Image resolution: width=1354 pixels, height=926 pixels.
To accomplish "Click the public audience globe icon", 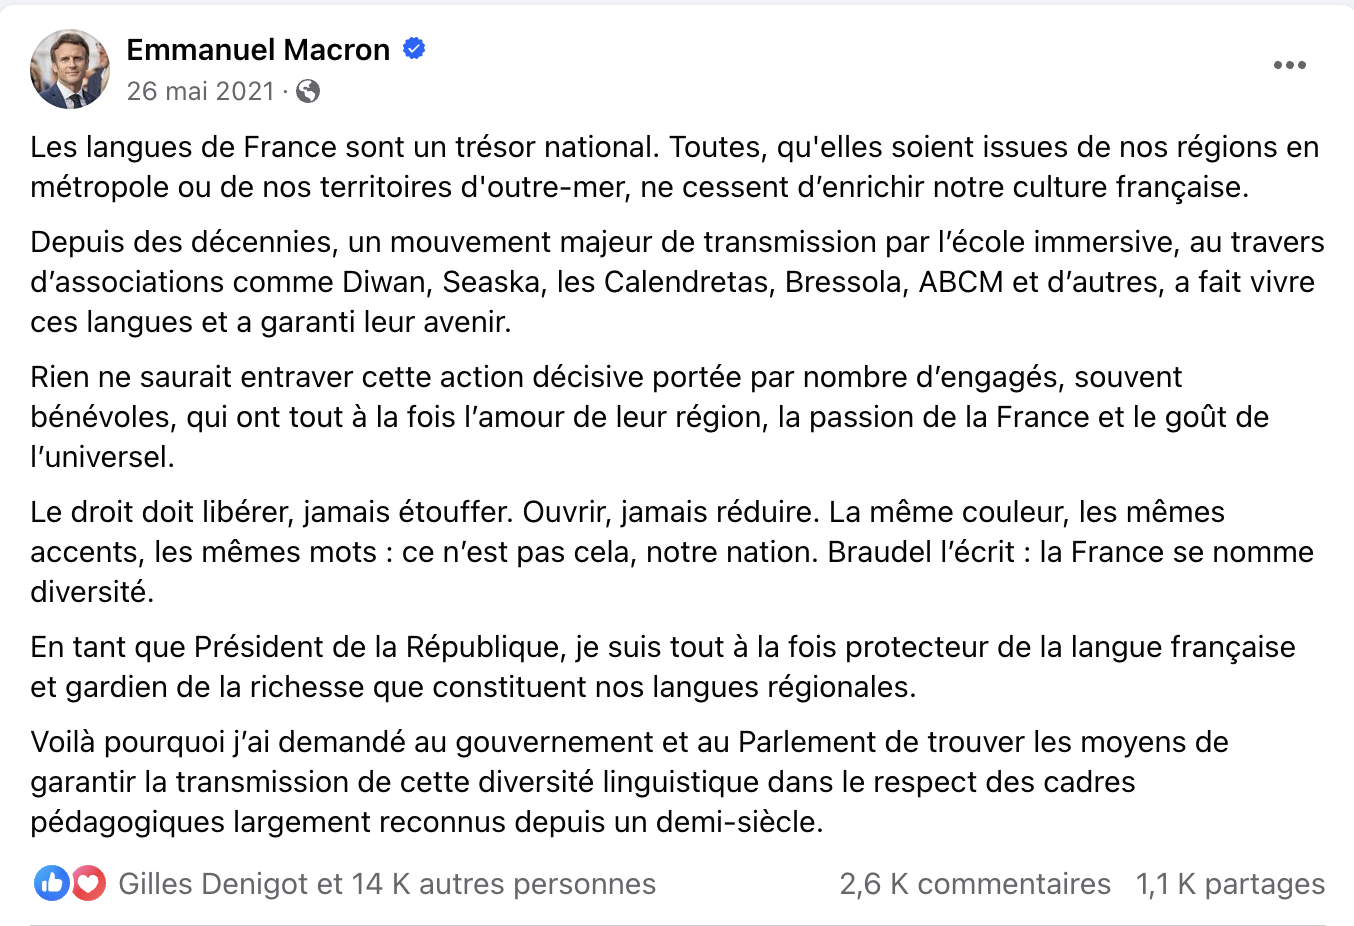I will 308,91.
